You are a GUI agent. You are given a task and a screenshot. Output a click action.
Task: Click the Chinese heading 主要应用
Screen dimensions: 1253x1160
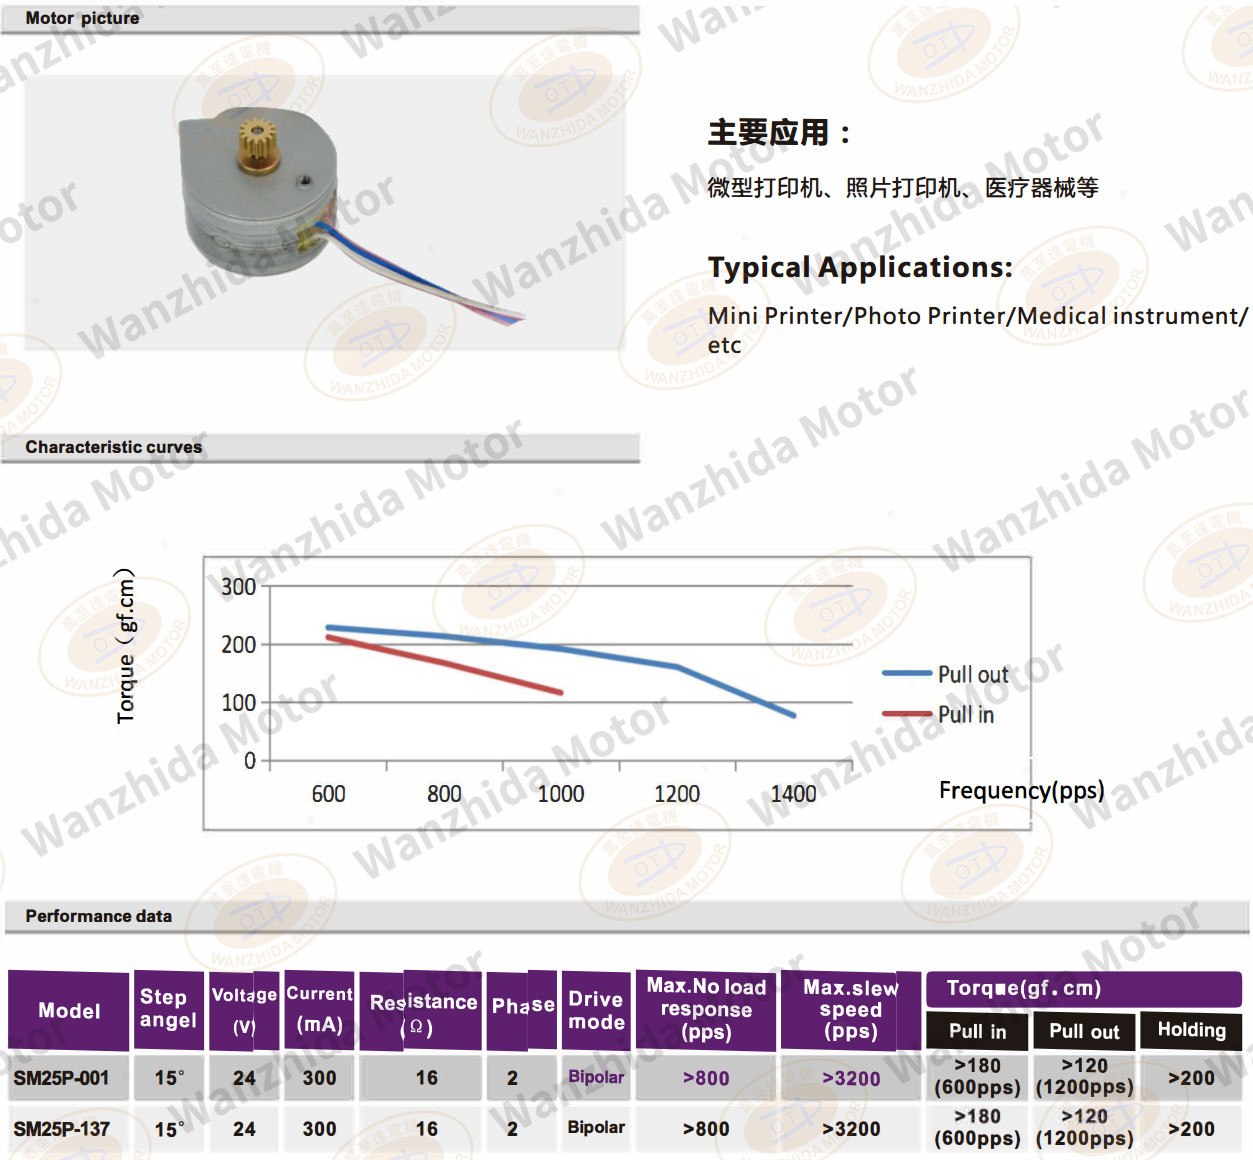779,132
